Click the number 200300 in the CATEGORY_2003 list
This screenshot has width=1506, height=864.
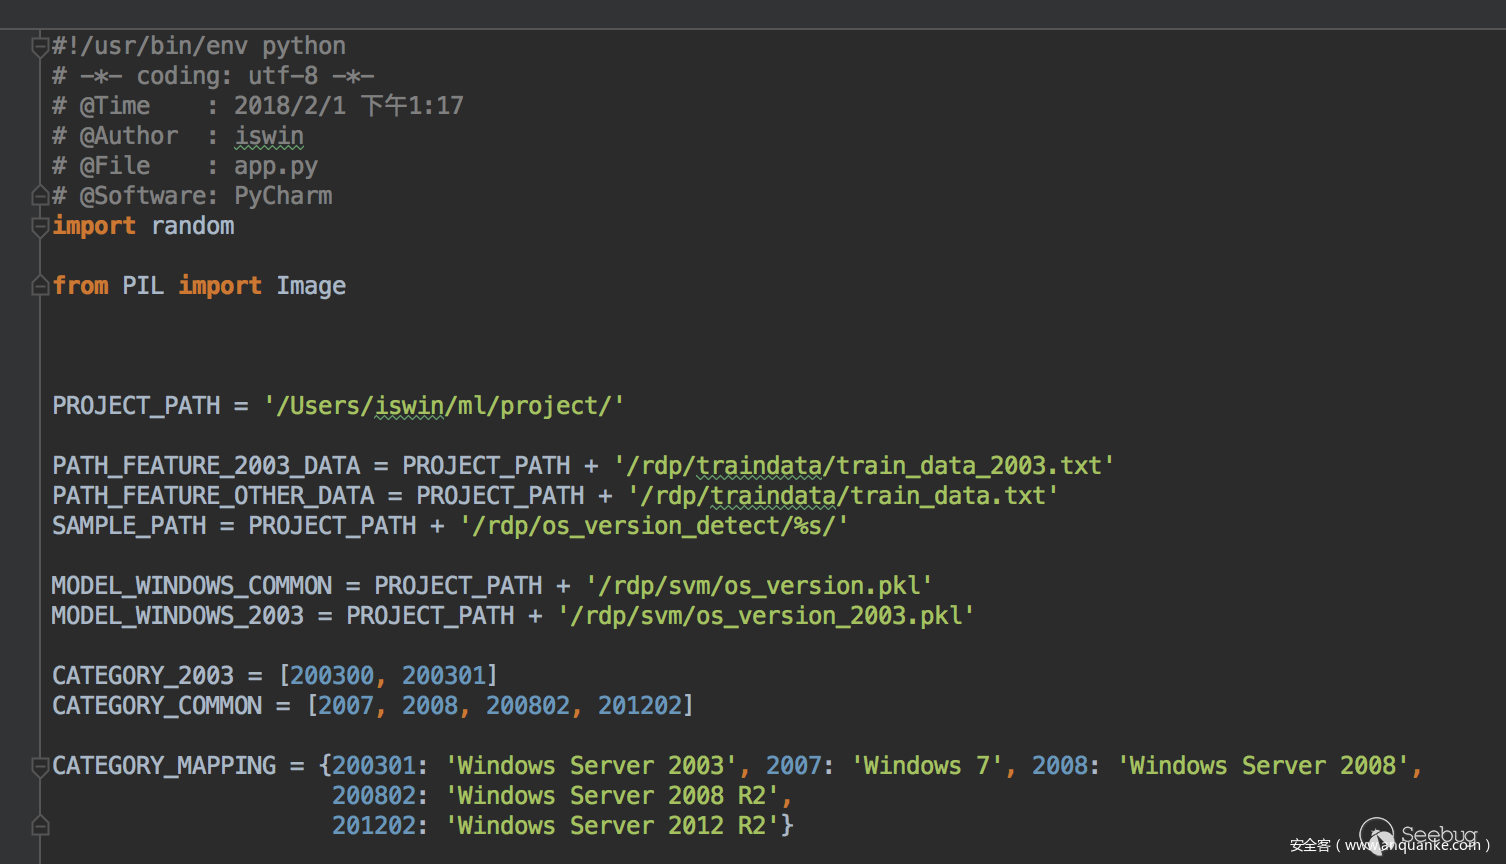click(331, 676)
